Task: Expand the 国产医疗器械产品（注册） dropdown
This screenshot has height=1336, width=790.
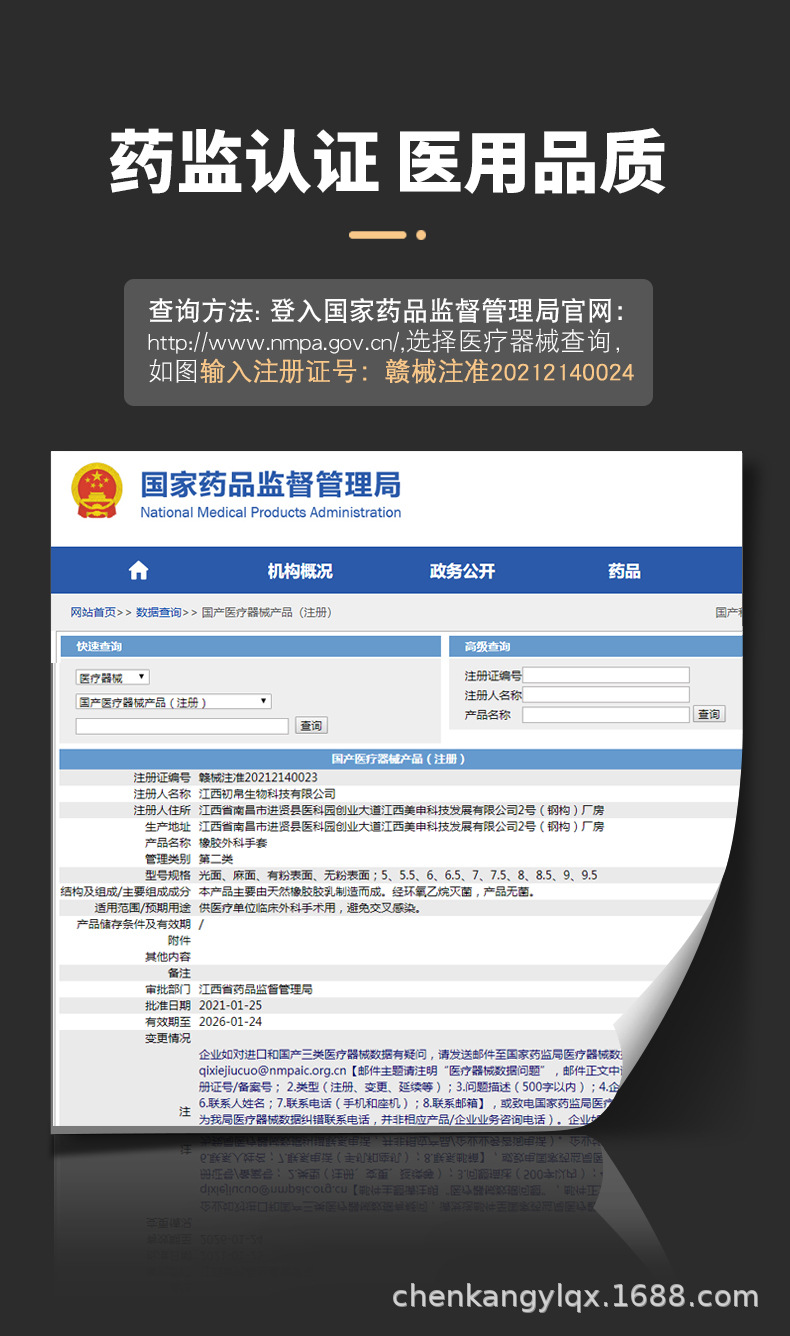Action: (174, 702)
